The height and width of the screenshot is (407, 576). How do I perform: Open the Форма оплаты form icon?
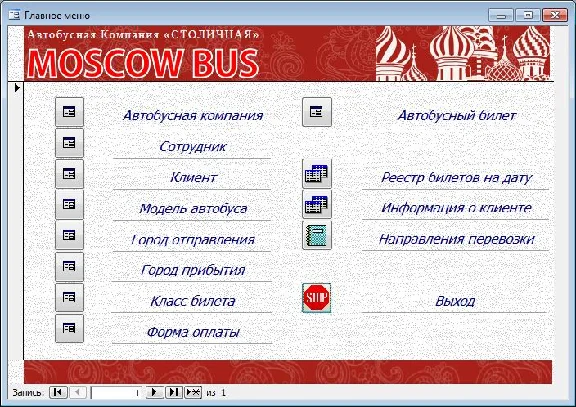coord(69,328)
